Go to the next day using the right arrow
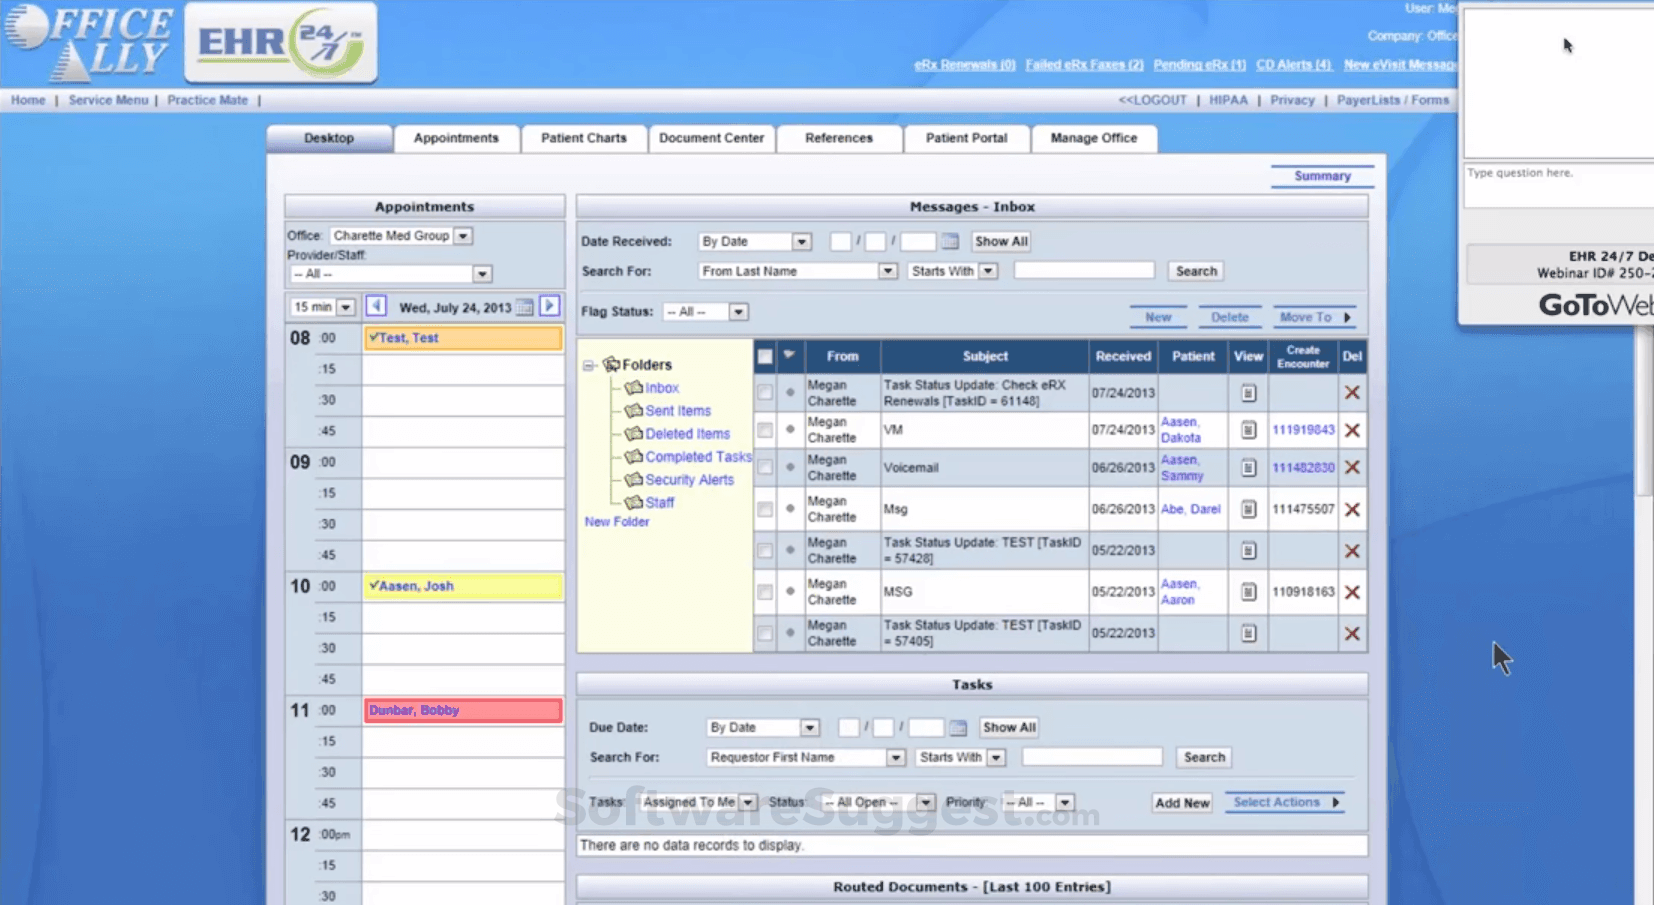The height and width of the screenshot is (905, 1654). point(549,306)
